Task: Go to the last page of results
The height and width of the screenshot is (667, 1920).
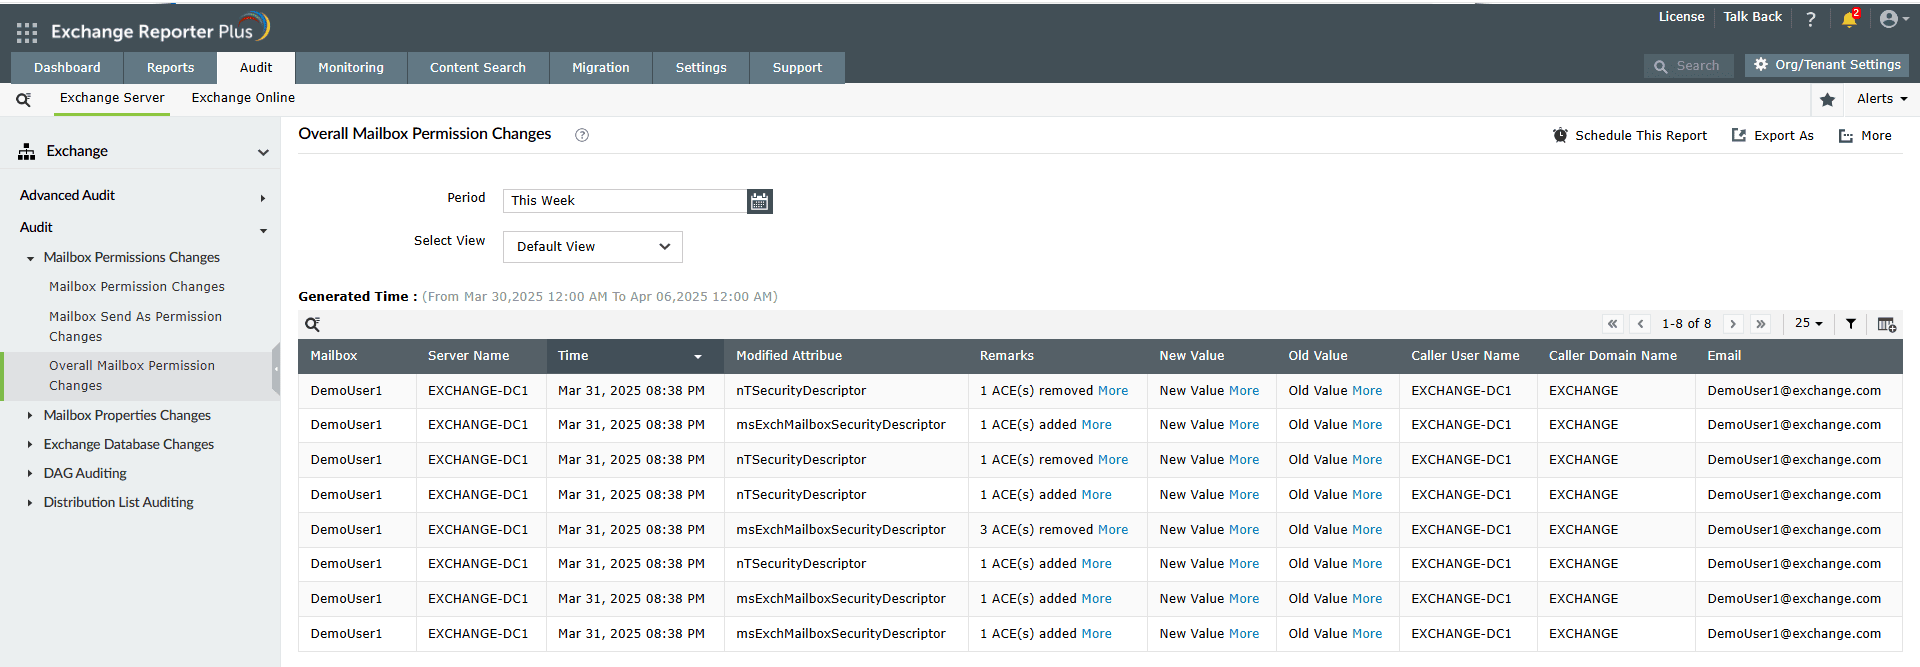Action: [x=1761, y=324]
